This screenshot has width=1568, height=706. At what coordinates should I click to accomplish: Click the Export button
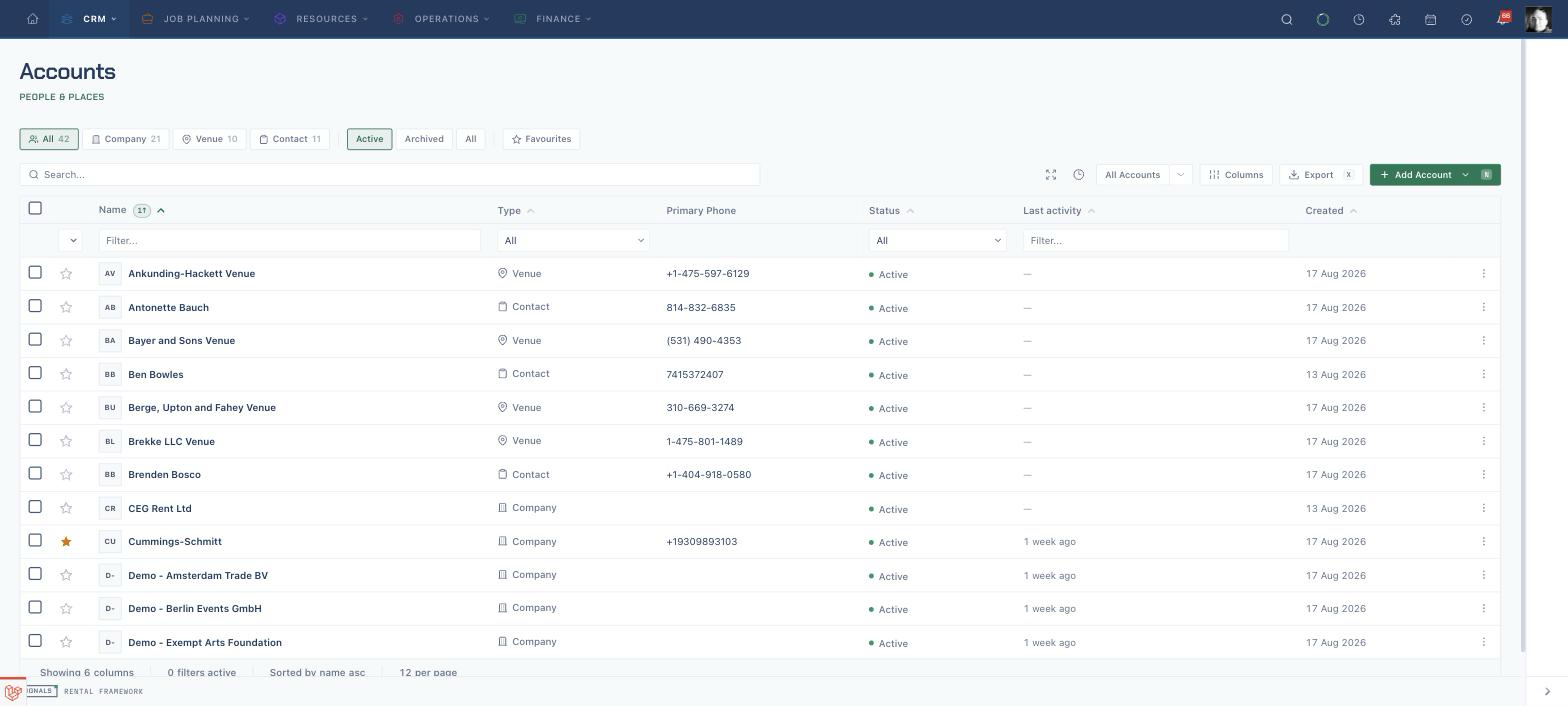pyautogui.click(x=1320, y=175)
